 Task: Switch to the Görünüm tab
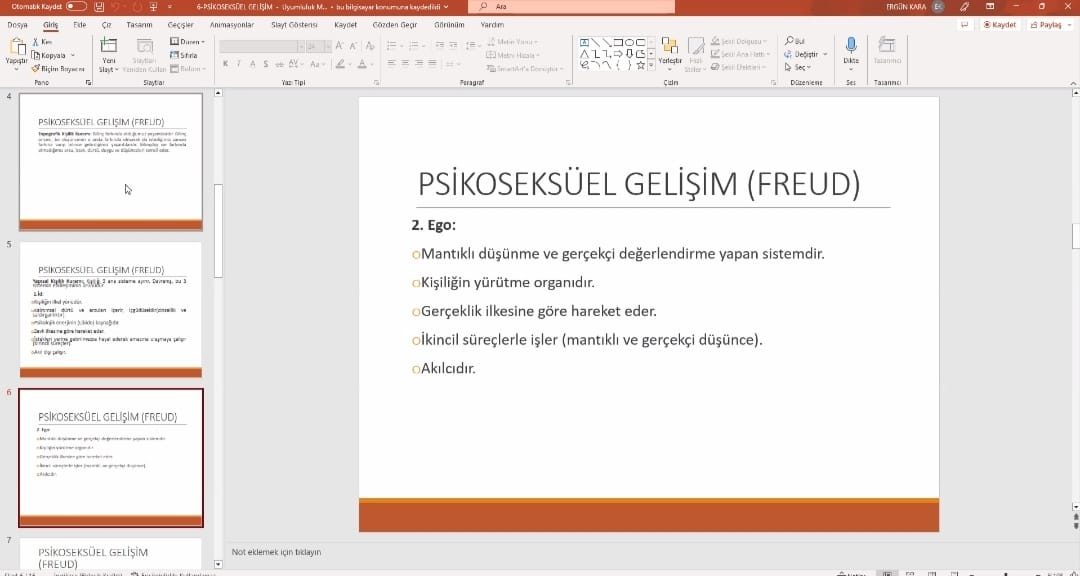(449, 25)
